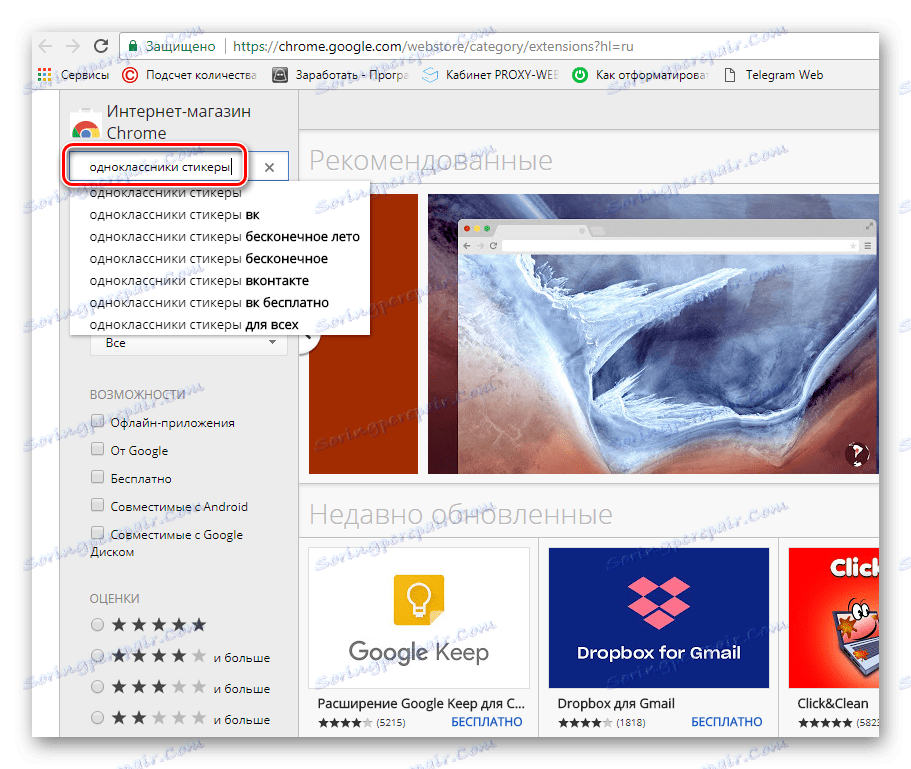Screen dimensions: 911x769
Task: Click the Недавно обновленные section heading
Action: point(461,515)
